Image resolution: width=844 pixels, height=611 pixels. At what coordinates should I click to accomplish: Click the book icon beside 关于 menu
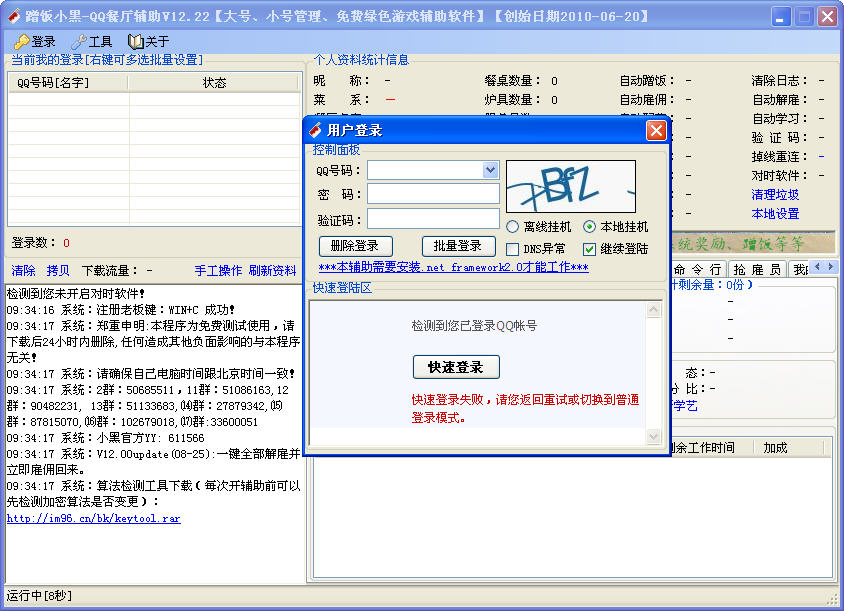tap(136, 42)
